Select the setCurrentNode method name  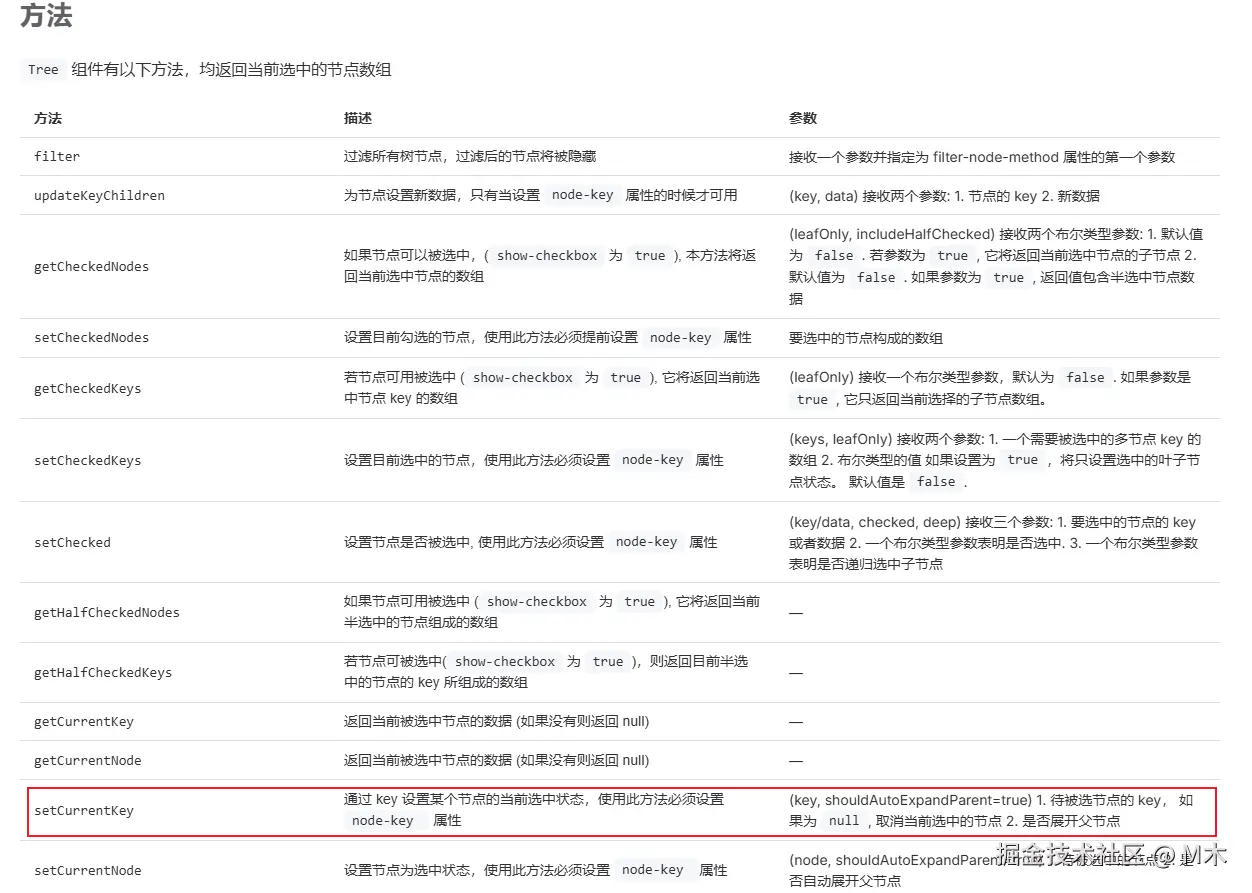(88, 871)
